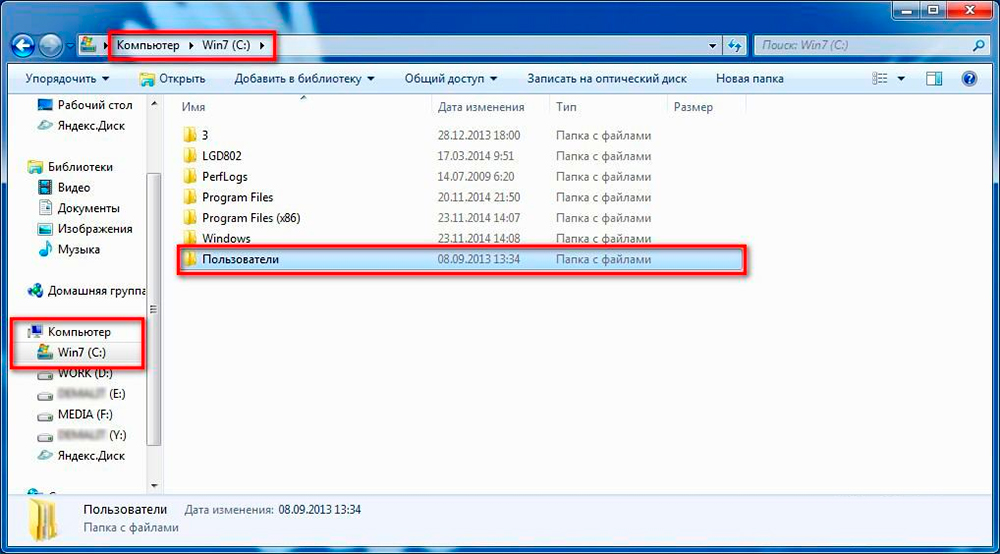Screen dimensions: 1000x554
Task: Sort by the Дата изменения column header
Action: (x=481, y=107)
